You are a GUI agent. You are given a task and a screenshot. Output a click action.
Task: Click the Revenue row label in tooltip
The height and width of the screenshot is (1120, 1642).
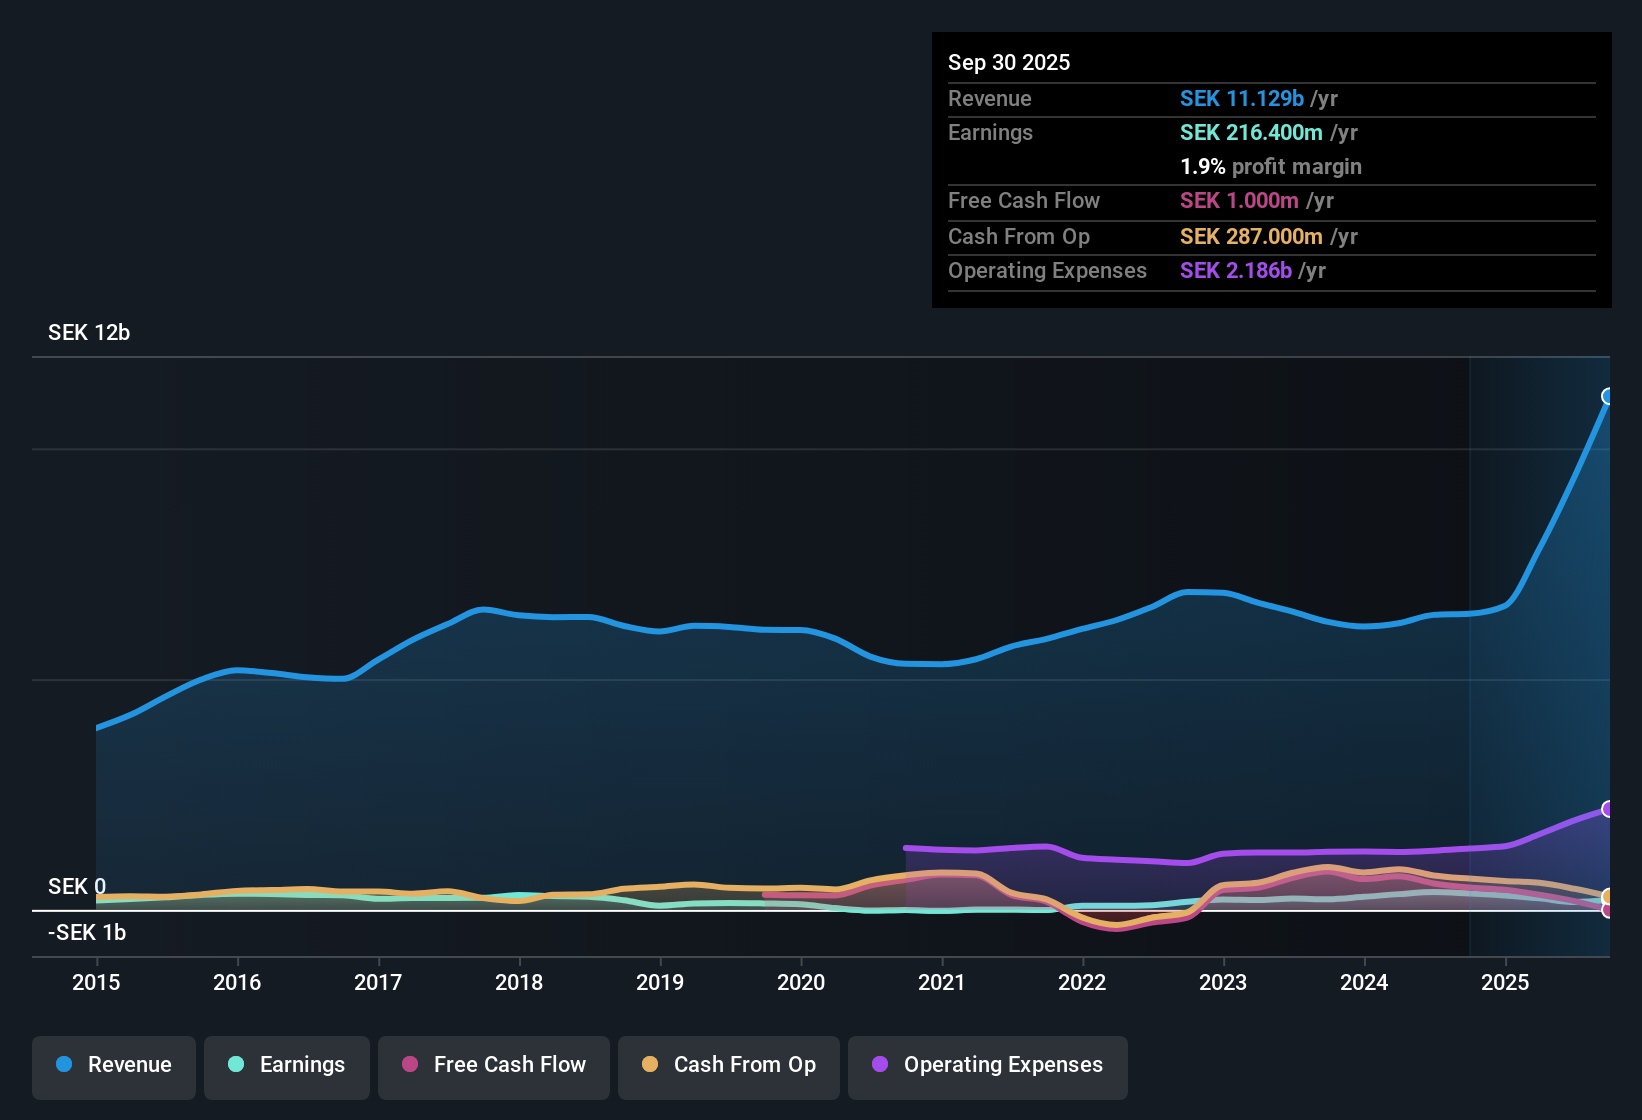[x=990, y=99]
